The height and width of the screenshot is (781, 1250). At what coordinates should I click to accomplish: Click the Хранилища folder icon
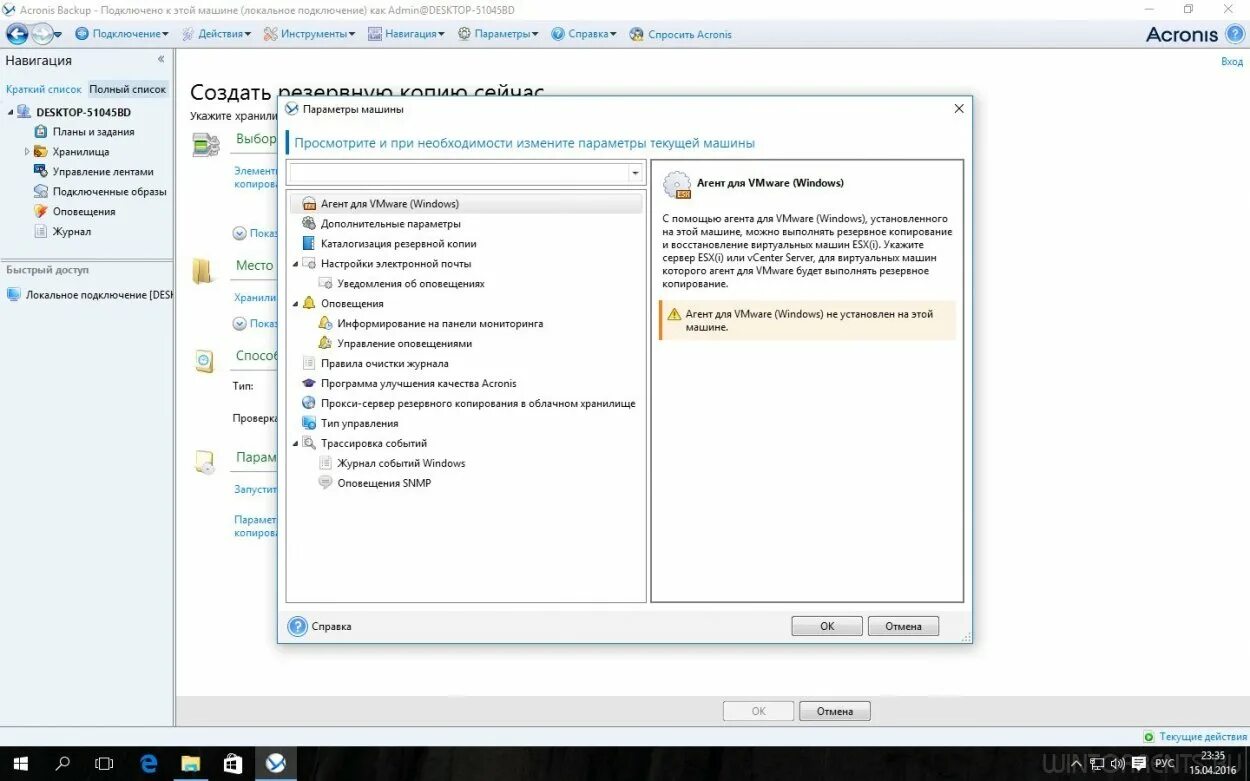41,152
